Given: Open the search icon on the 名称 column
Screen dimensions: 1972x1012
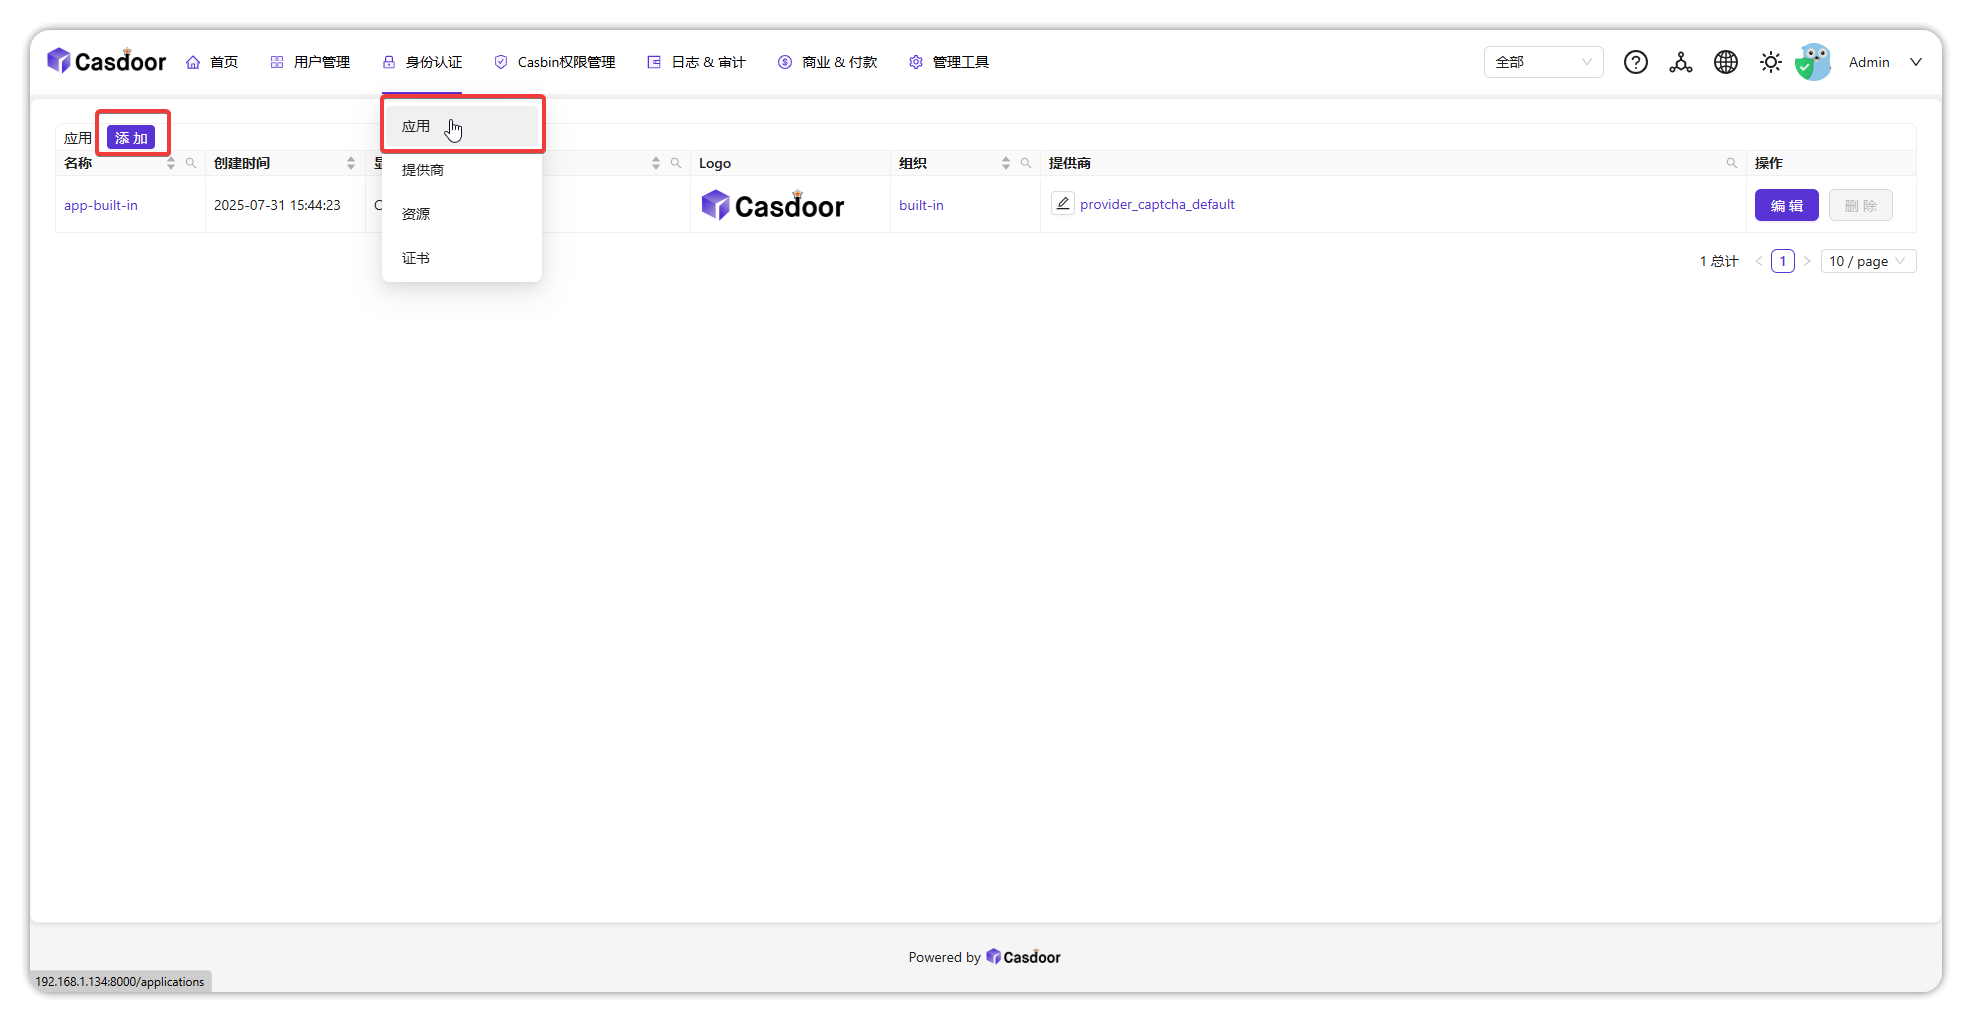Looking at the screenshot, I should point(192,162).
